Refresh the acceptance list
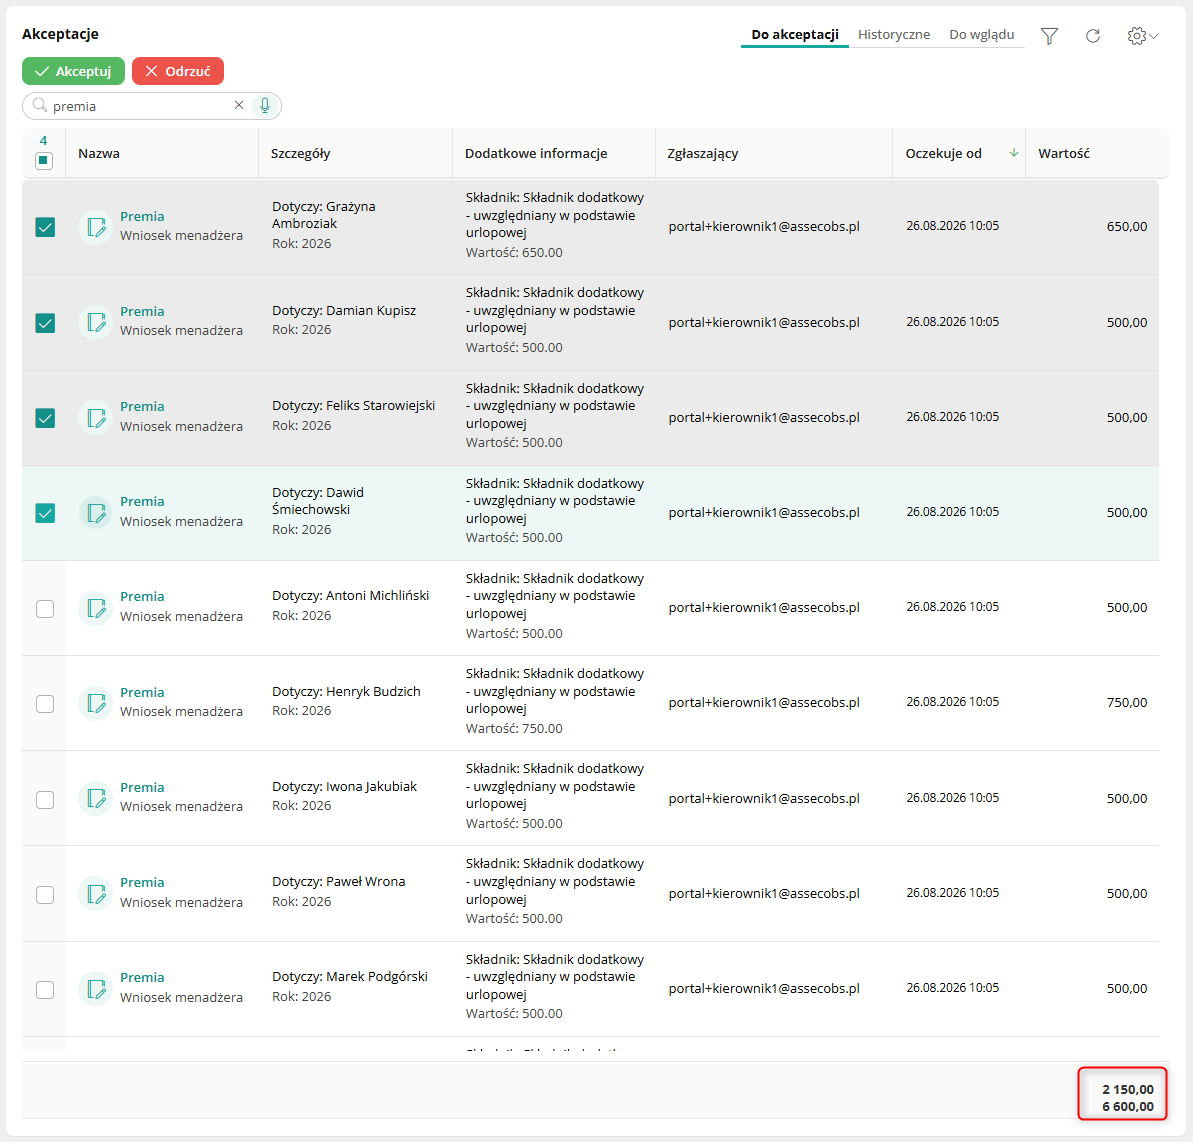 (1093, 36)
